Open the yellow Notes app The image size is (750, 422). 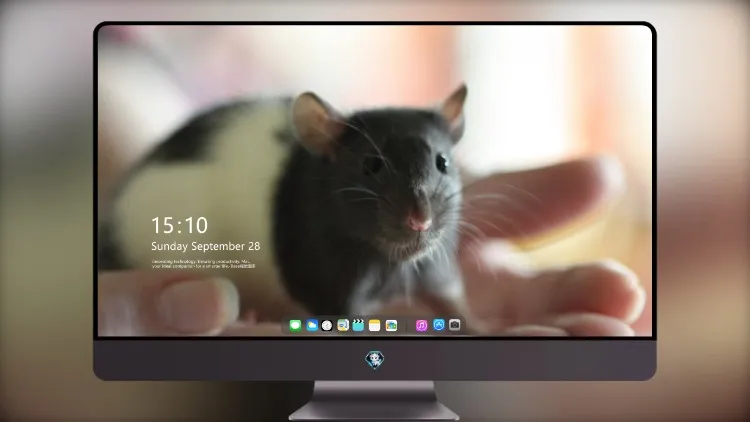[x=375, y=325]
